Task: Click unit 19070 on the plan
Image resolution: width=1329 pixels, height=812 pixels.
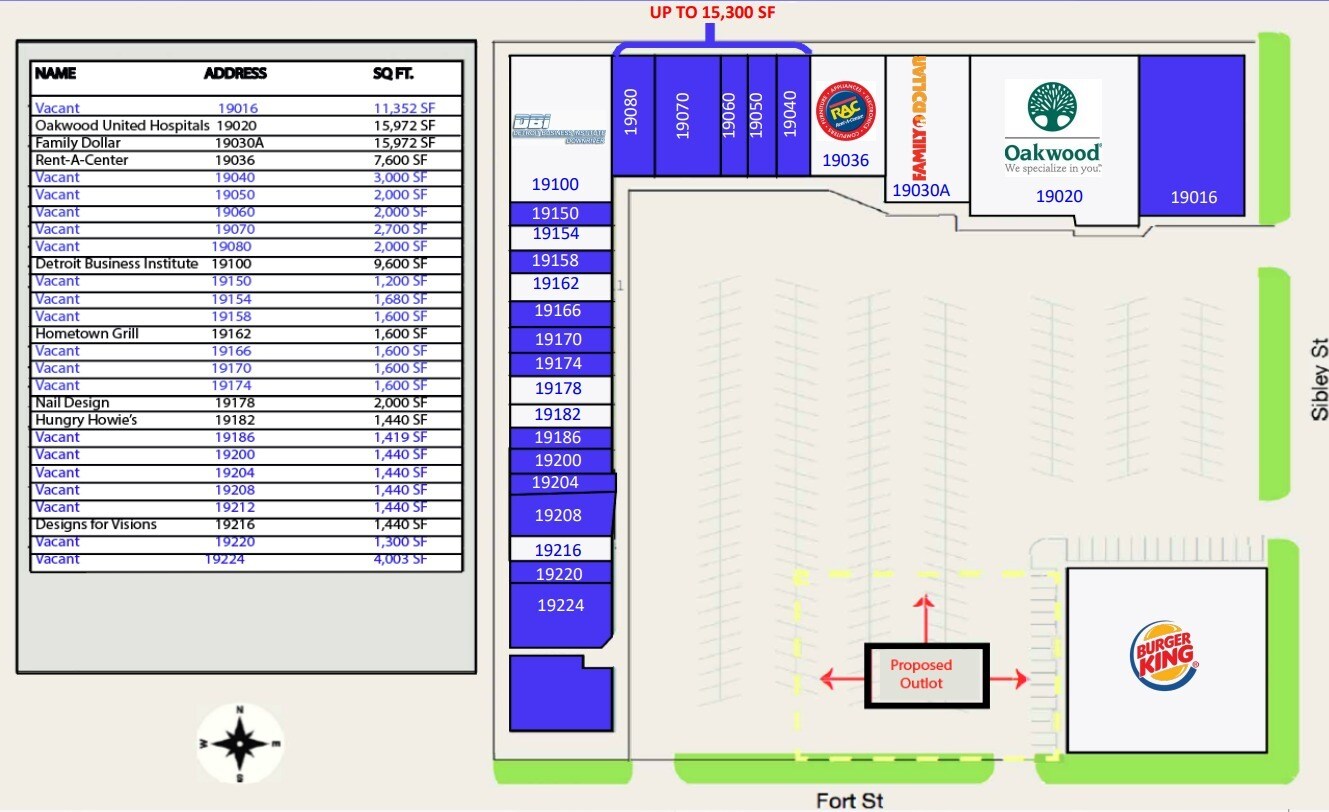Action: [x=688, y=116]
